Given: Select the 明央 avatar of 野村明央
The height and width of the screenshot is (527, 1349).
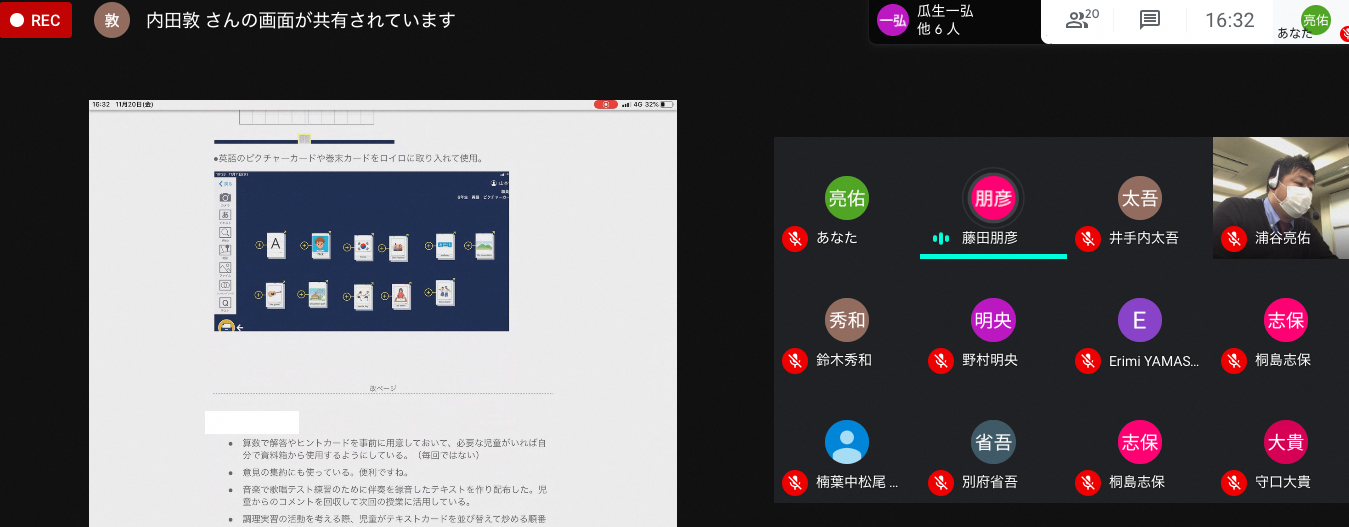Looking at the screenshot, I should click(x=993, y=320).
